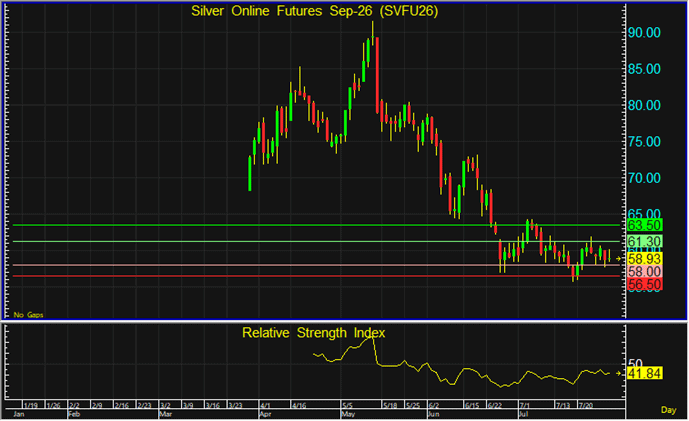This screenshot has height=421, width=689.
Task: Click the arrow marker beside the 41.84 tag
Action: [618, 374]
